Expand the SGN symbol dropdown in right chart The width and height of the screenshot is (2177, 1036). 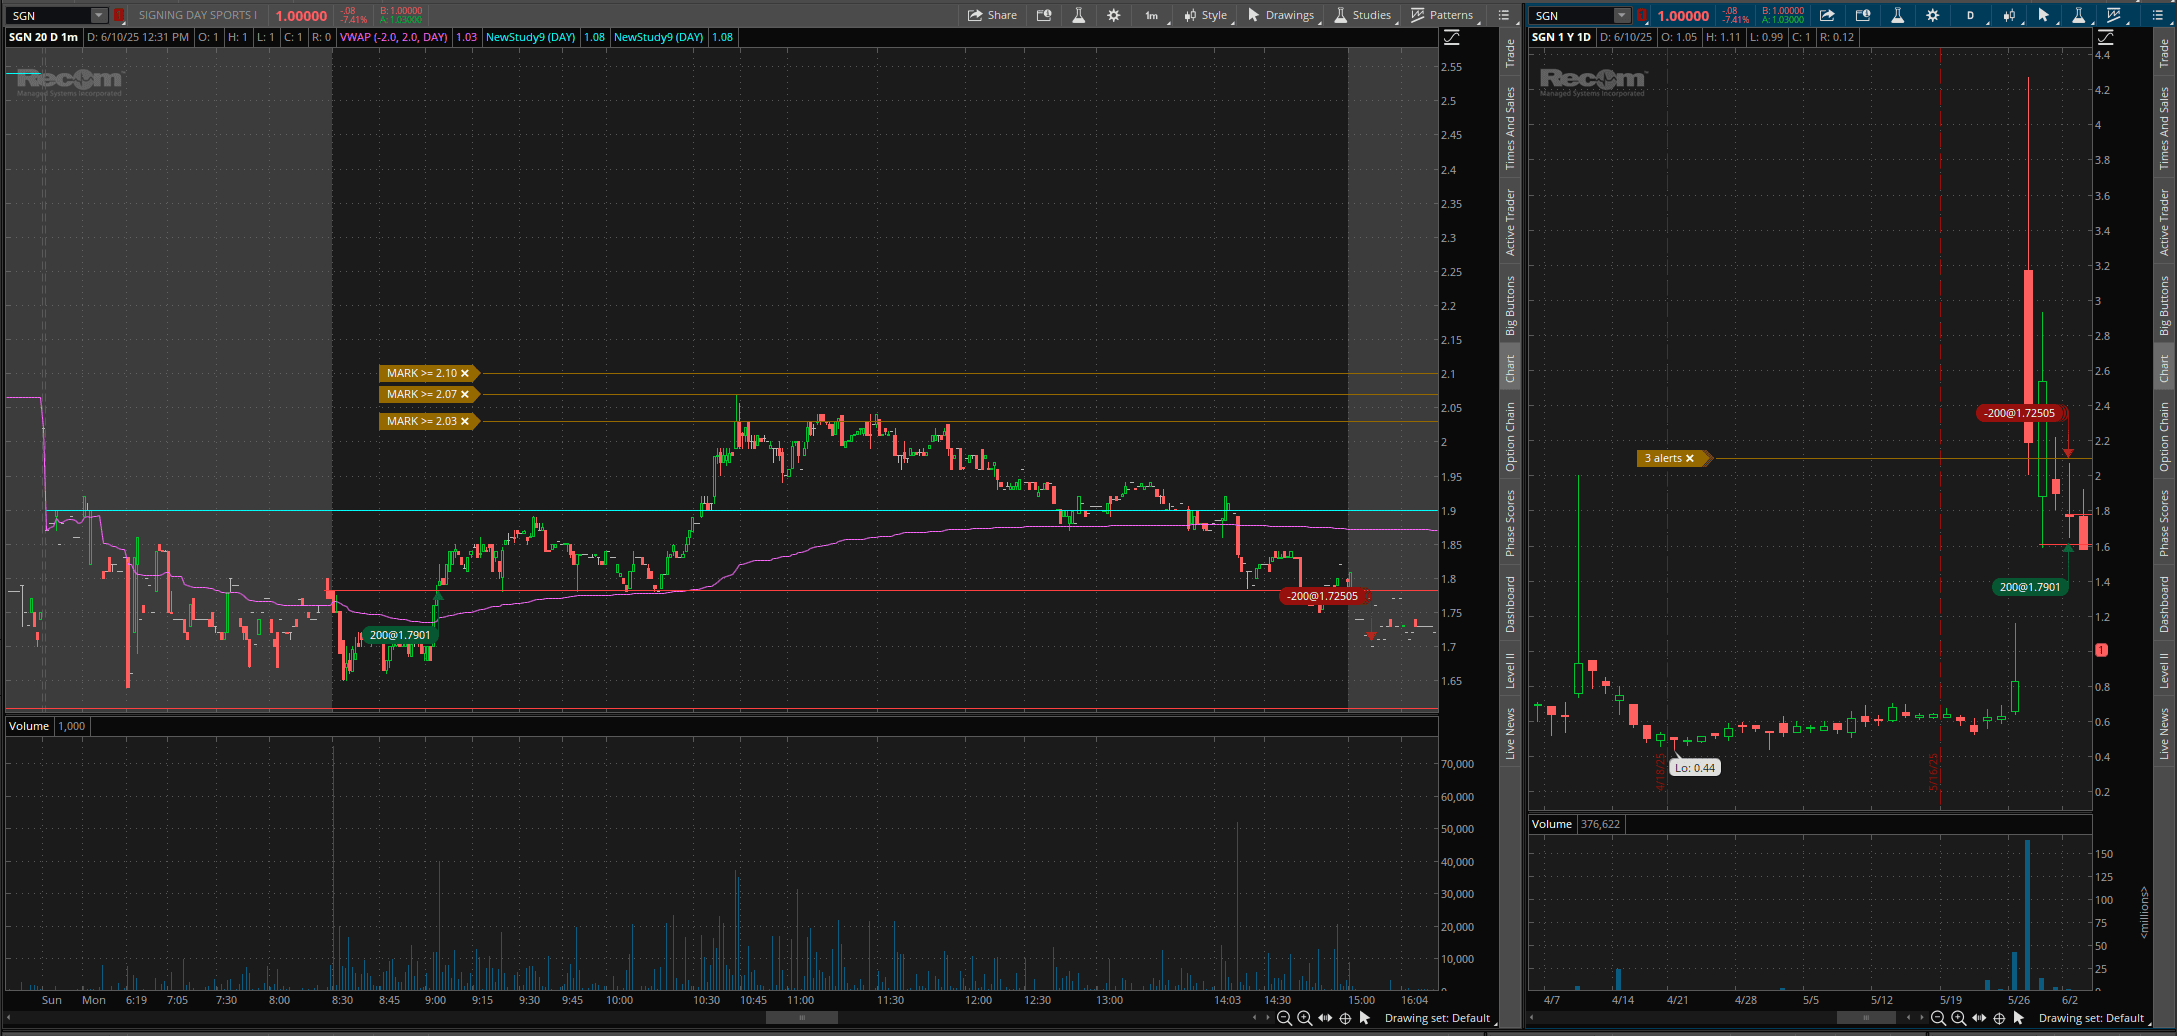tap(1621, 15)
